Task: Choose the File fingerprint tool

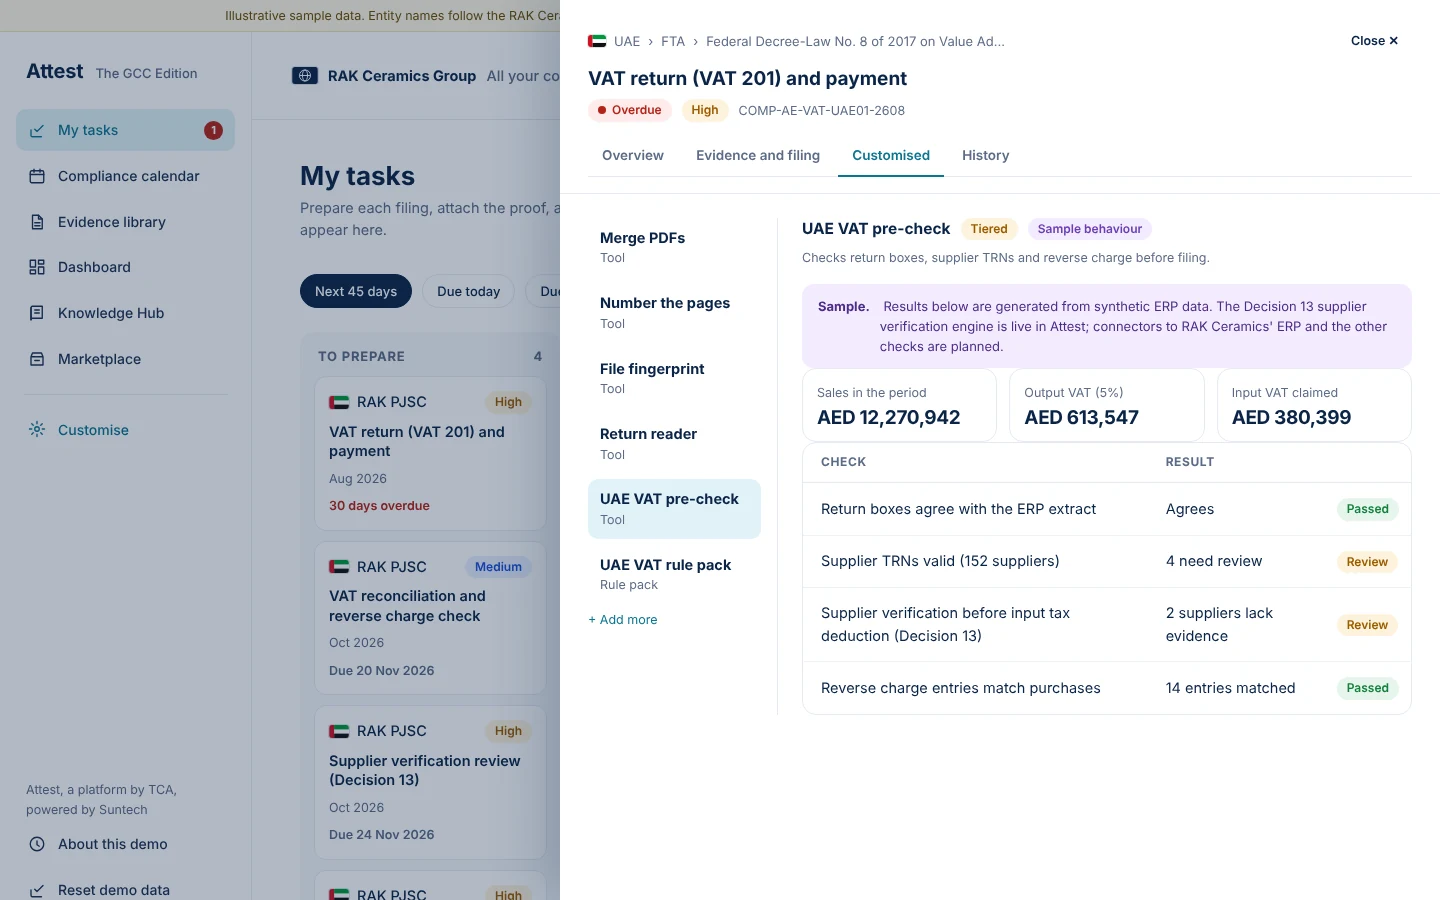Action: pos(674,378)
